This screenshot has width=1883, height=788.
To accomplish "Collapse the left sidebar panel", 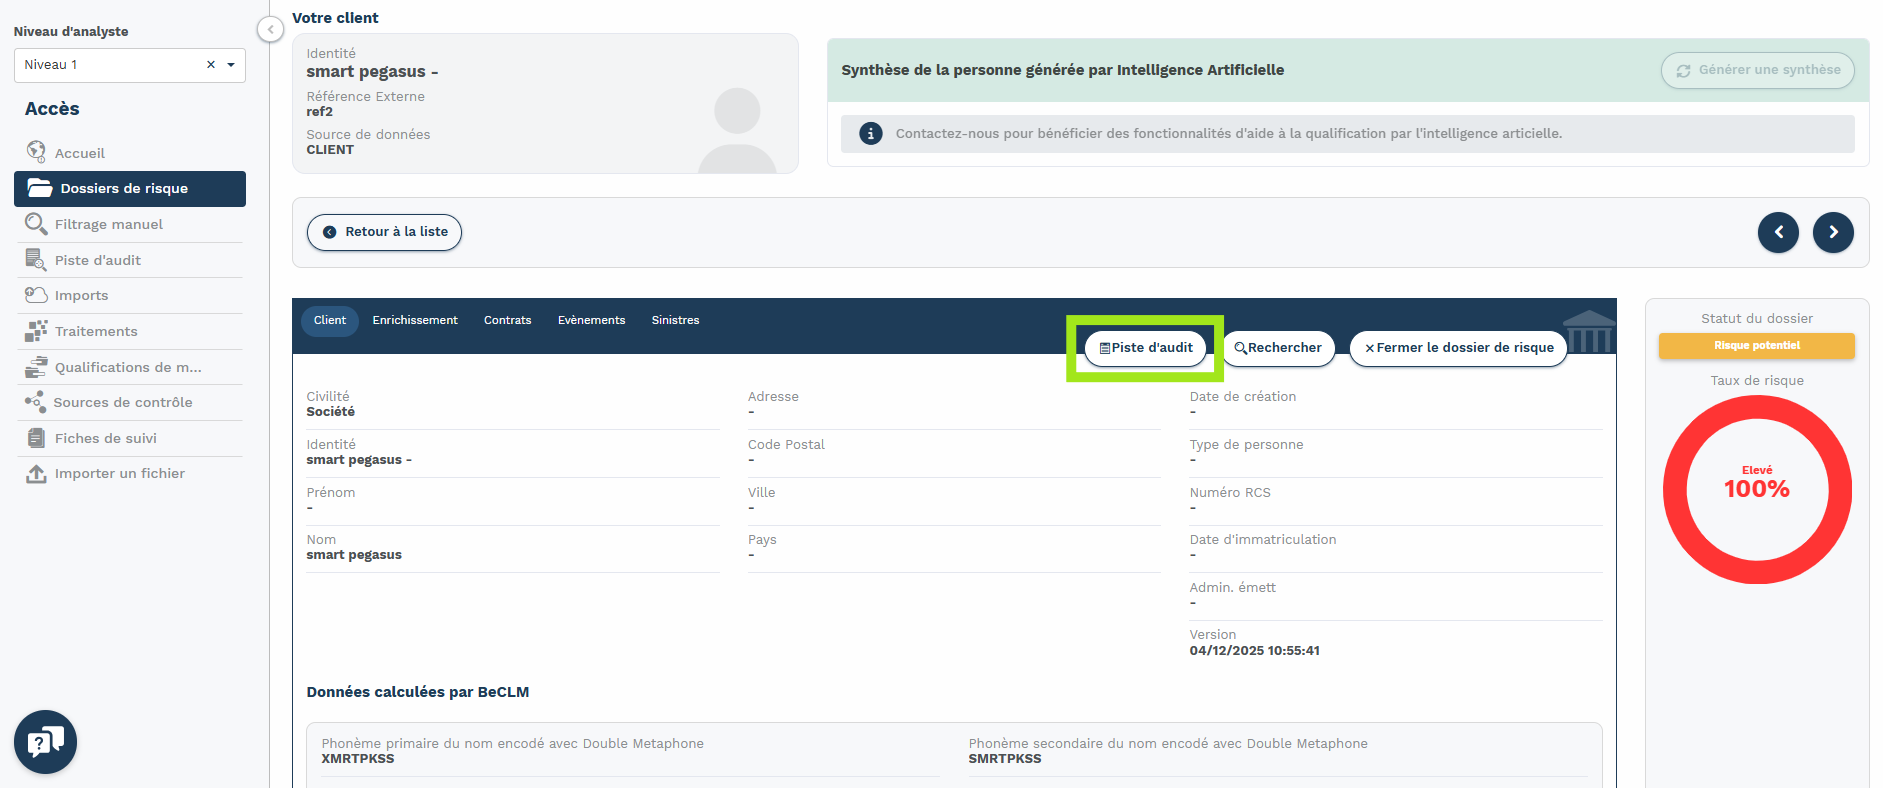I will tap(270, 29).
